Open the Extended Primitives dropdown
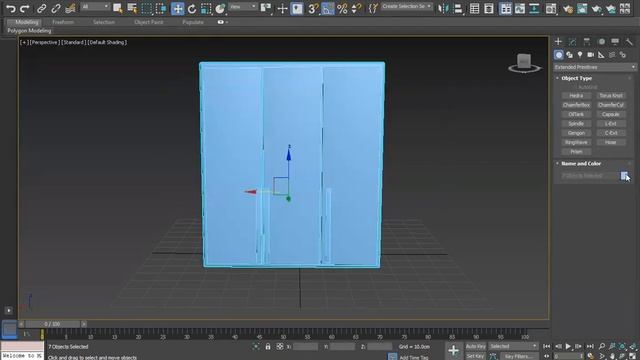Viewport: 640px width, 360px height. (x=595, y=67)
